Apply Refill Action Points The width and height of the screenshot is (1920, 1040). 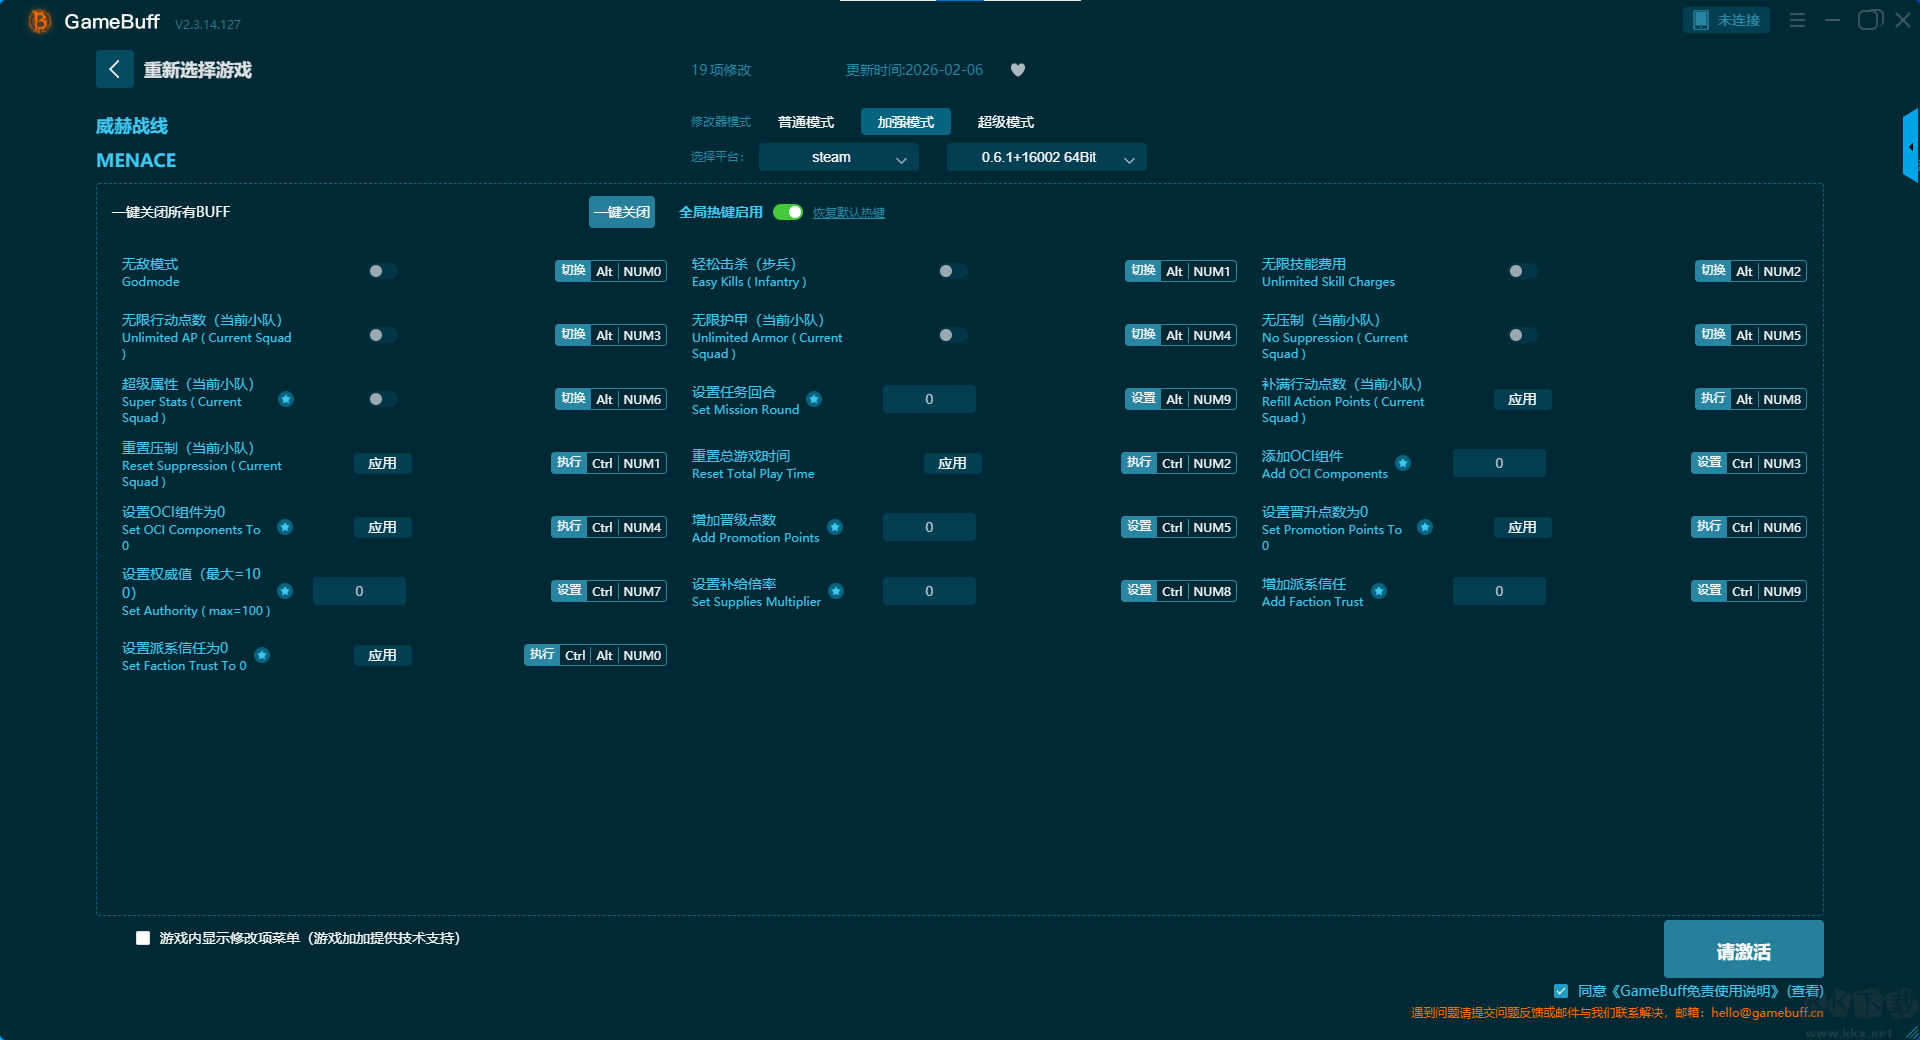pyautogui.click(x=1522, y=399)
